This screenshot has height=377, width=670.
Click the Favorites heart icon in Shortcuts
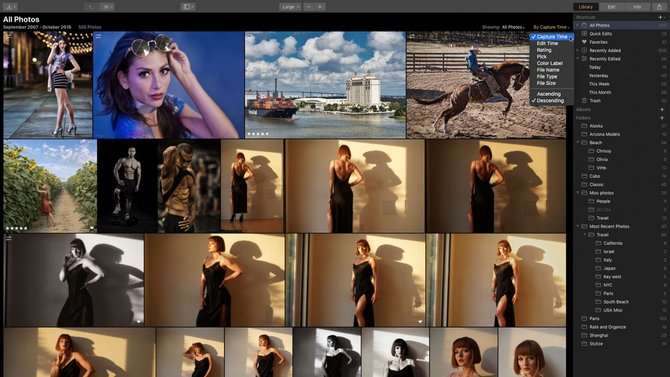584,42
